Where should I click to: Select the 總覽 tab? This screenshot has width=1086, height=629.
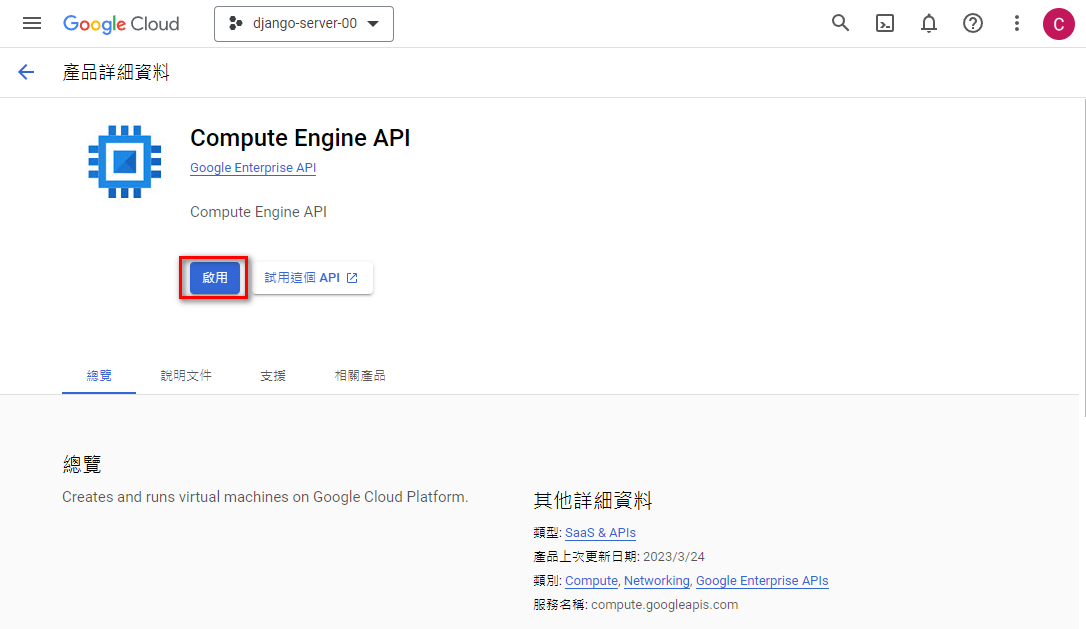99,375
